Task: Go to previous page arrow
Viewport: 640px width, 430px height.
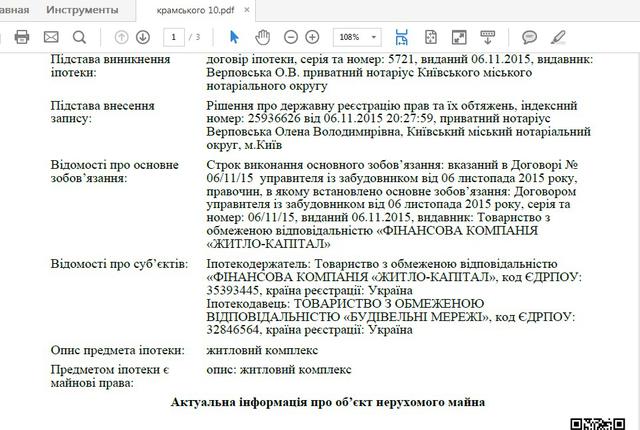Action: [x=121, y=38]
